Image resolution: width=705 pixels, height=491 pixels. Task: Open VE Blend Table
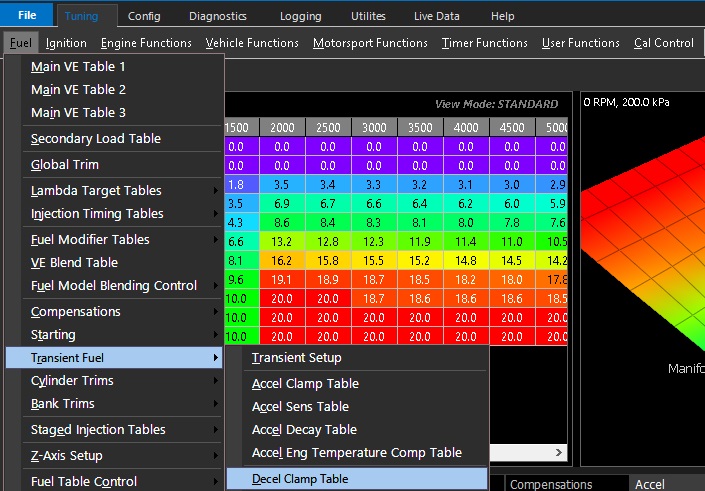point(114,263)
